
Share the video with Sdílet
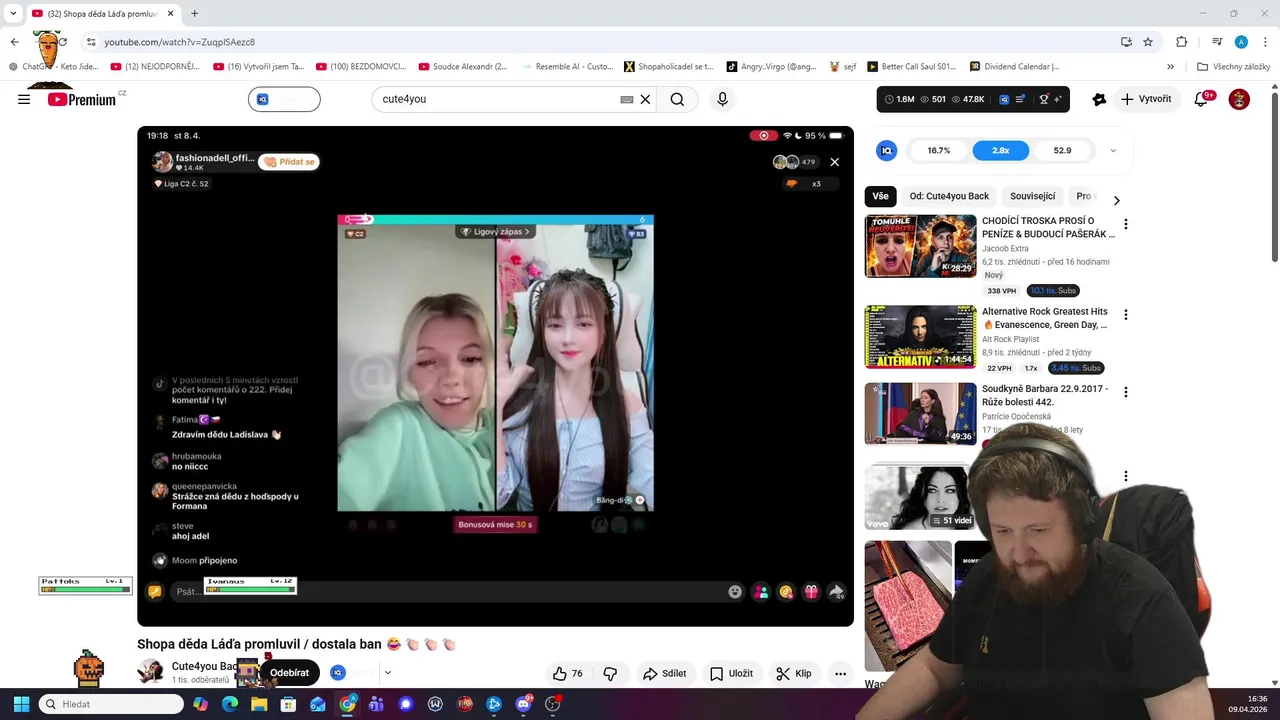[x=664, y=673]
